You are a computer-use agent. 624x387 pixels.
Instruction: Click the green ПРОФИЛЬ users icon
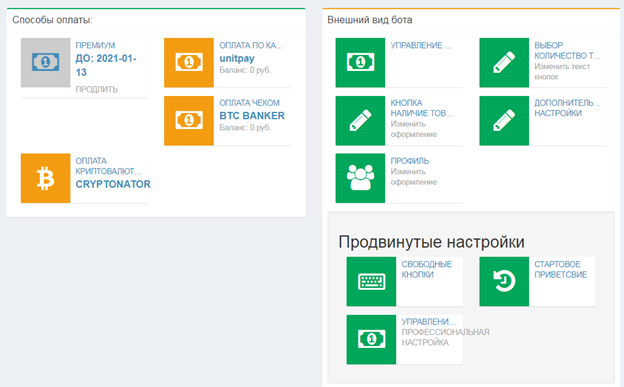click(360, 178)
